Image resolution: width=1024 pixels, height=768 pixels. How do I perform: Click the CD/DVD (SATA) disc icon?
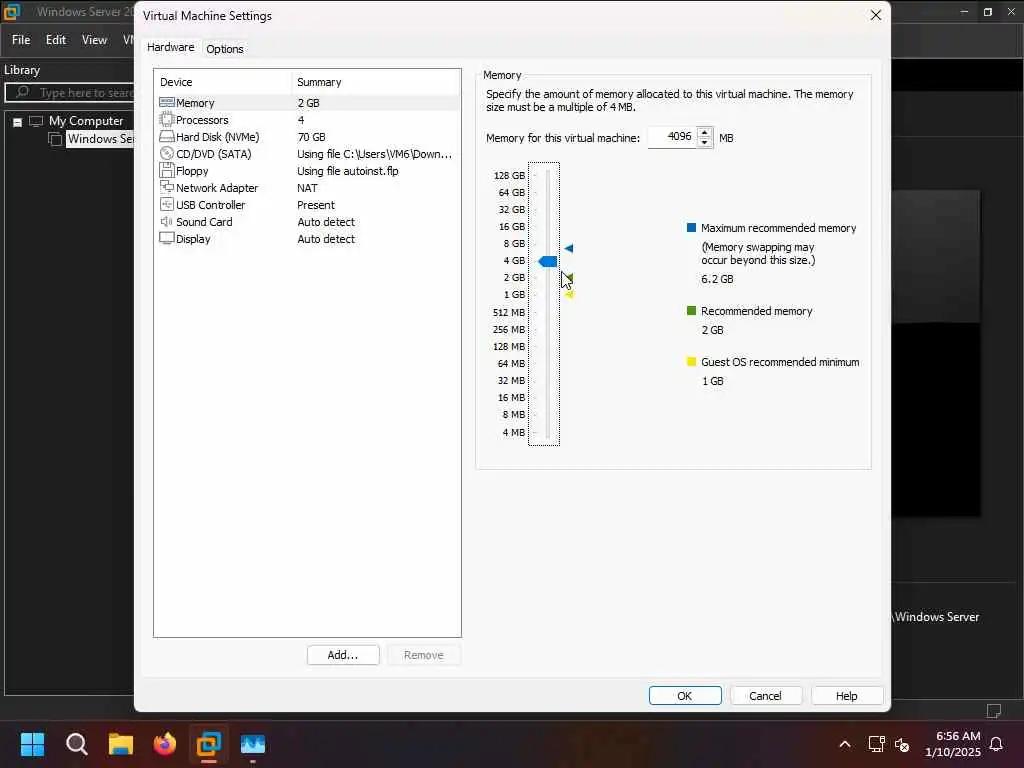(x=167, y=153)
